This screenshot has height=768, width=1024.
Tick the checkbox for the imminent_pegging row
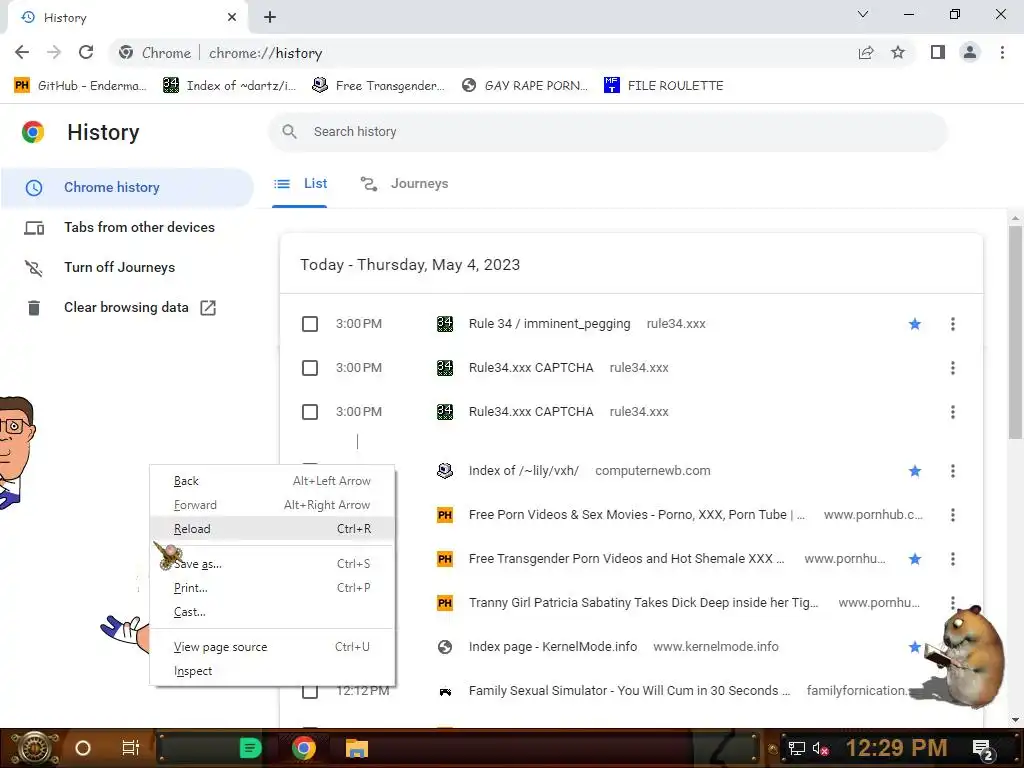310,324
